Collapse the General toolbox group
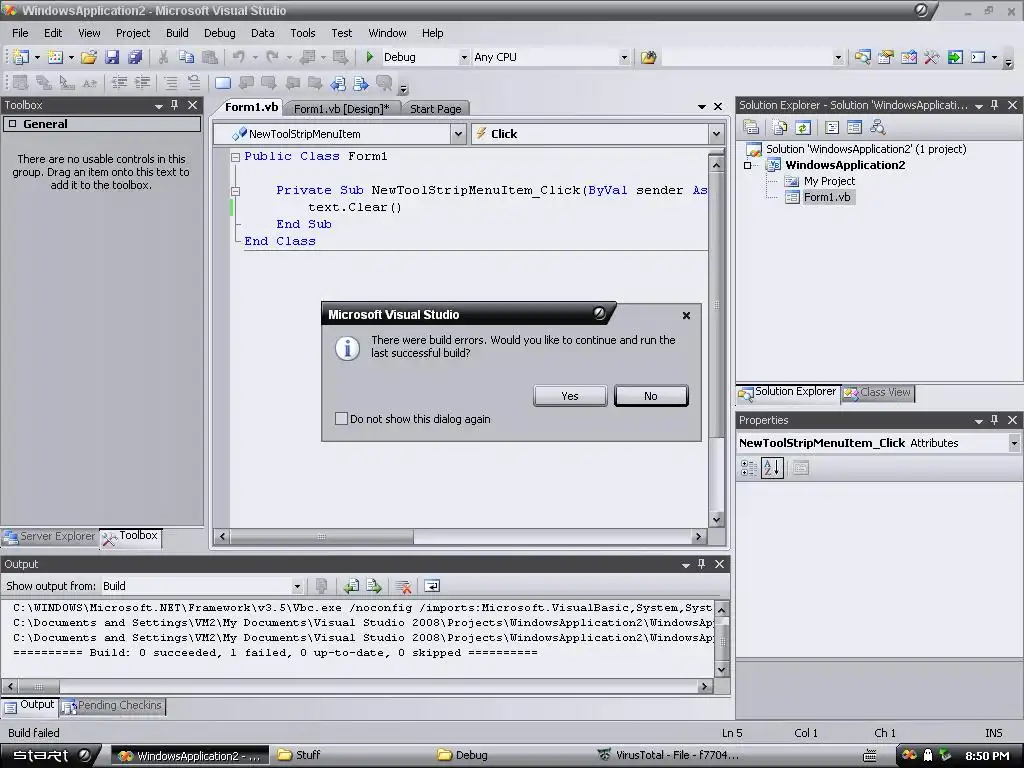 tap(12, 124)
